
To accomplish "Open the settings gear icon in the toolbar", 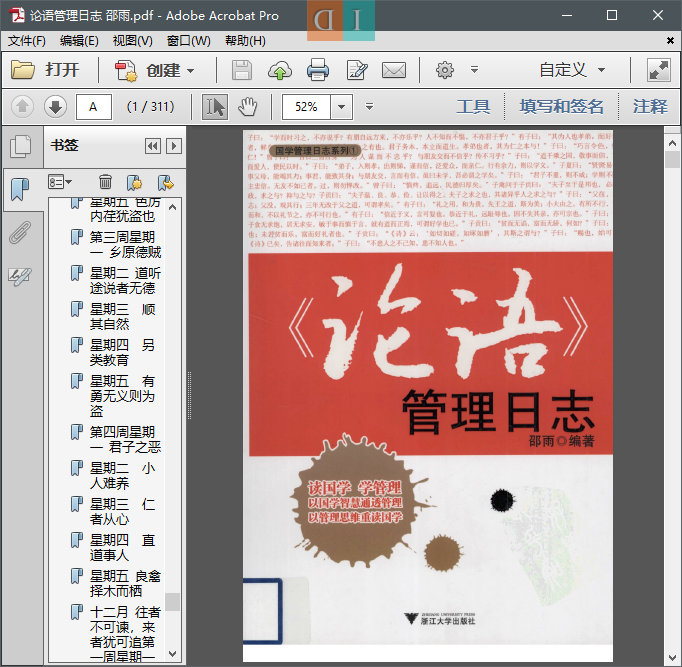I will [x=445, y=70].
